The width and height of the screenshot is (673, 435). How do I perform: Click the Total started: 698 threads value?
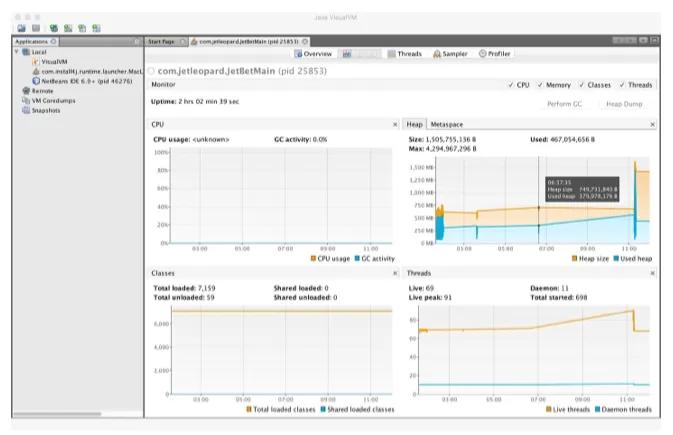pyautogui.click(x=558, y=298)
